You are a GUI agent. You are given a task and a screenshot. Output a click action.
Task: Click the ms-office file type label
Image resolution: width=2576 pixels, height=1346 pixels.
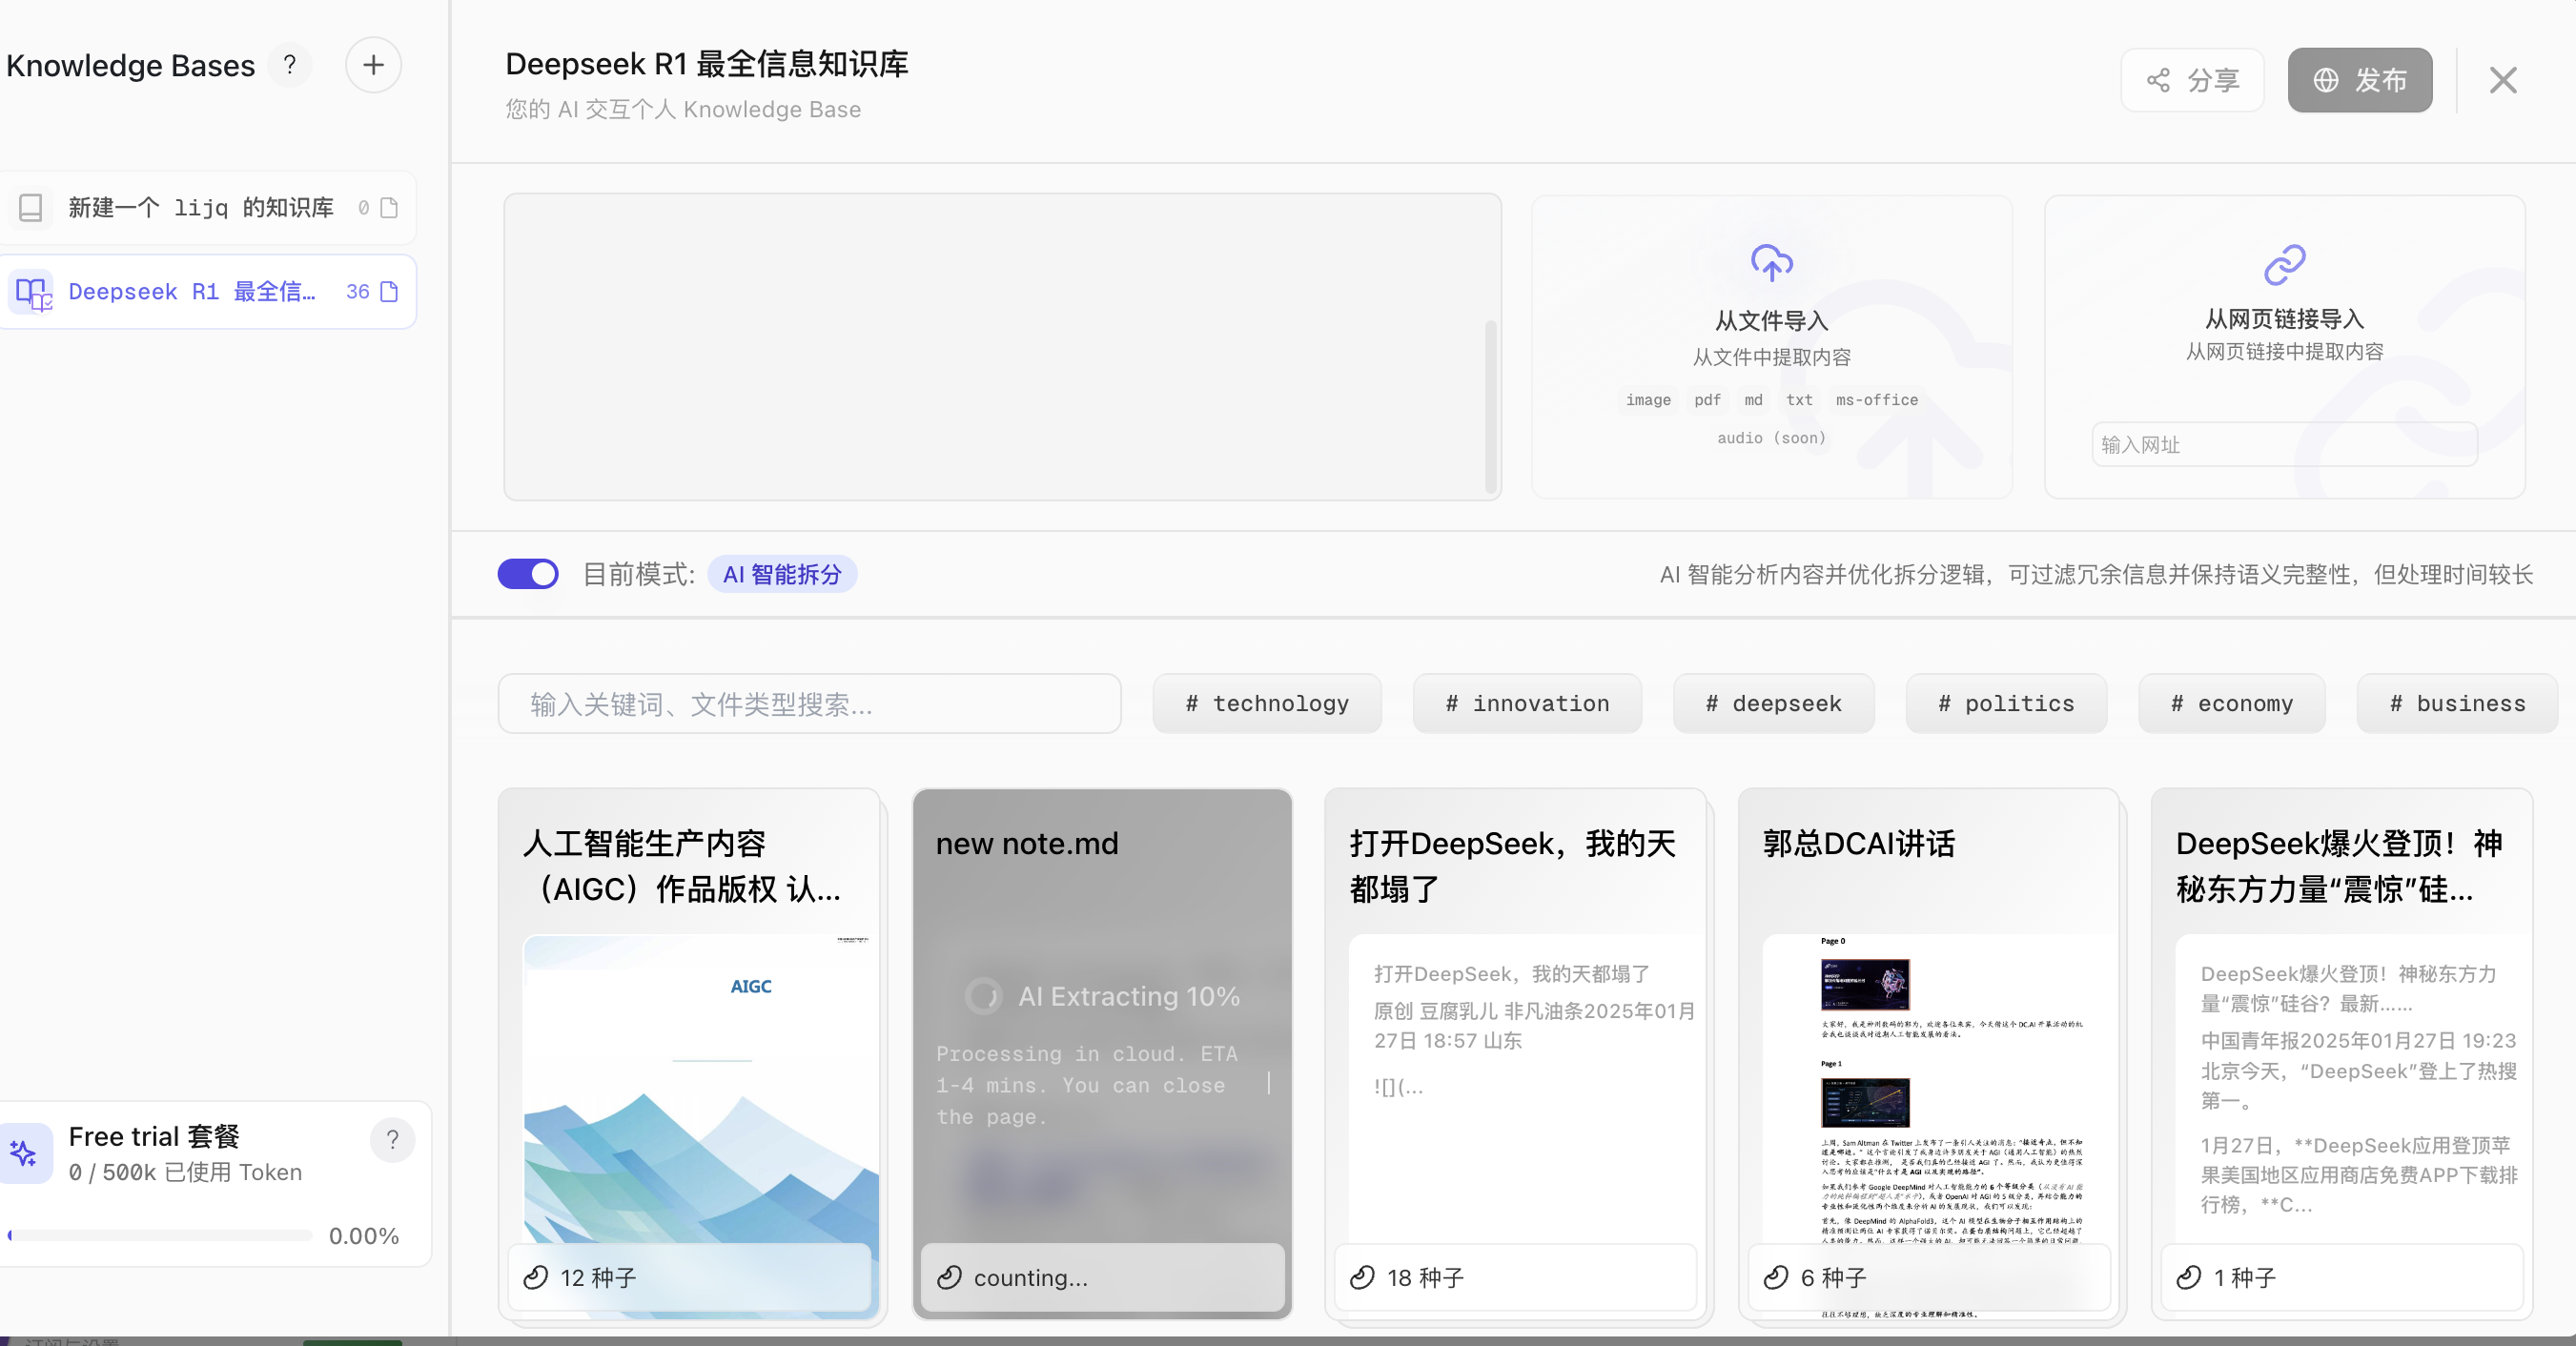(1876, 400)
